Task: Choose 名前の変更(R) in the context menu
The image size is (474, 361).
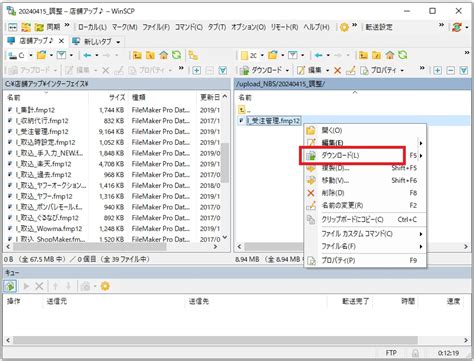Action: [x=365, y=205]
